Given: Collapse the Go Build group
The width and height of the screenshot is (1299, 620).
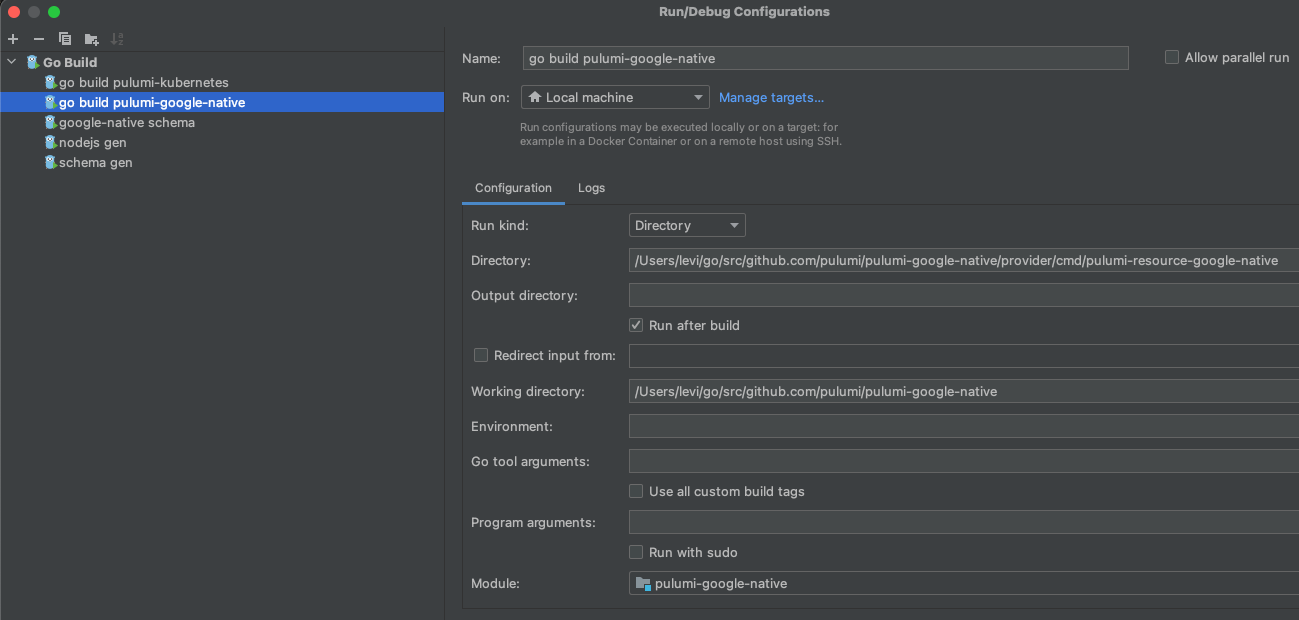Looking at the screenshot, I should pos(11,62).
